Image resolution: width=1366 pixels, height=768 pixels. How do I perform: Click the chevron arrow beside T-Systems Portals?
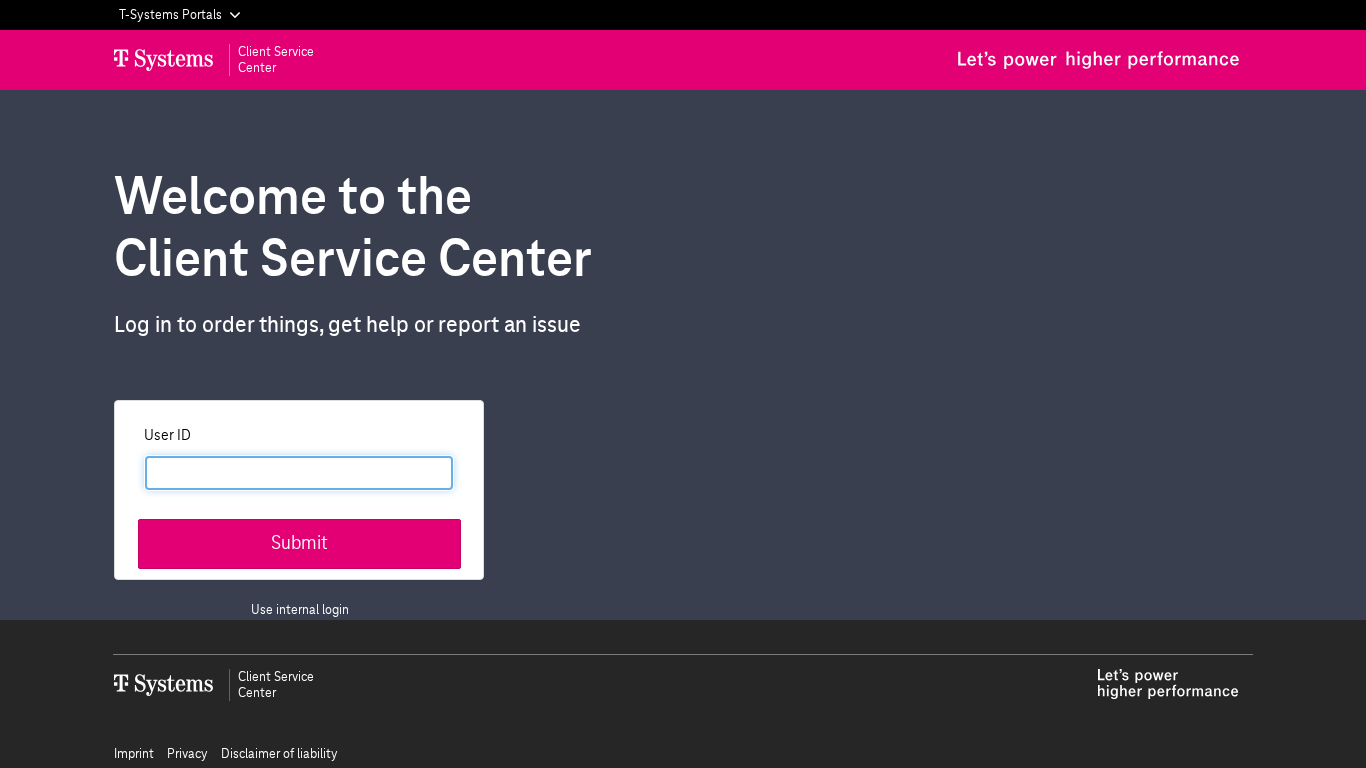235,15
